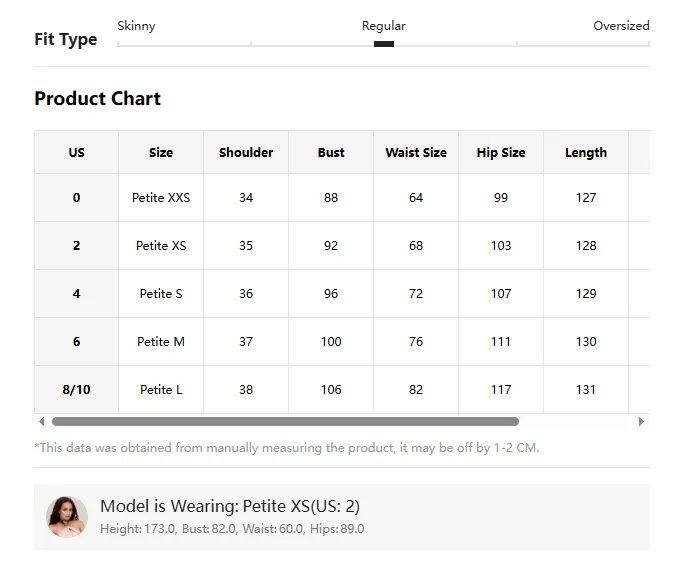Image resolution: width=680 pixels, height=567 pixels.
Task: Click shoulder value 36 for Petite S
Action: [x=246, y=294]
